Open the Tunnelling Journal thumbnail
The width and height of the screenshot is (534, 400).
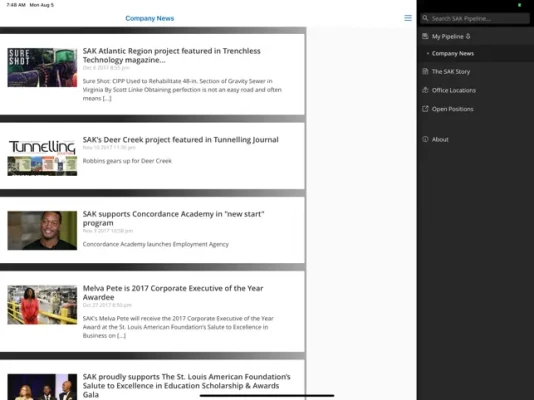pos(42,157)
